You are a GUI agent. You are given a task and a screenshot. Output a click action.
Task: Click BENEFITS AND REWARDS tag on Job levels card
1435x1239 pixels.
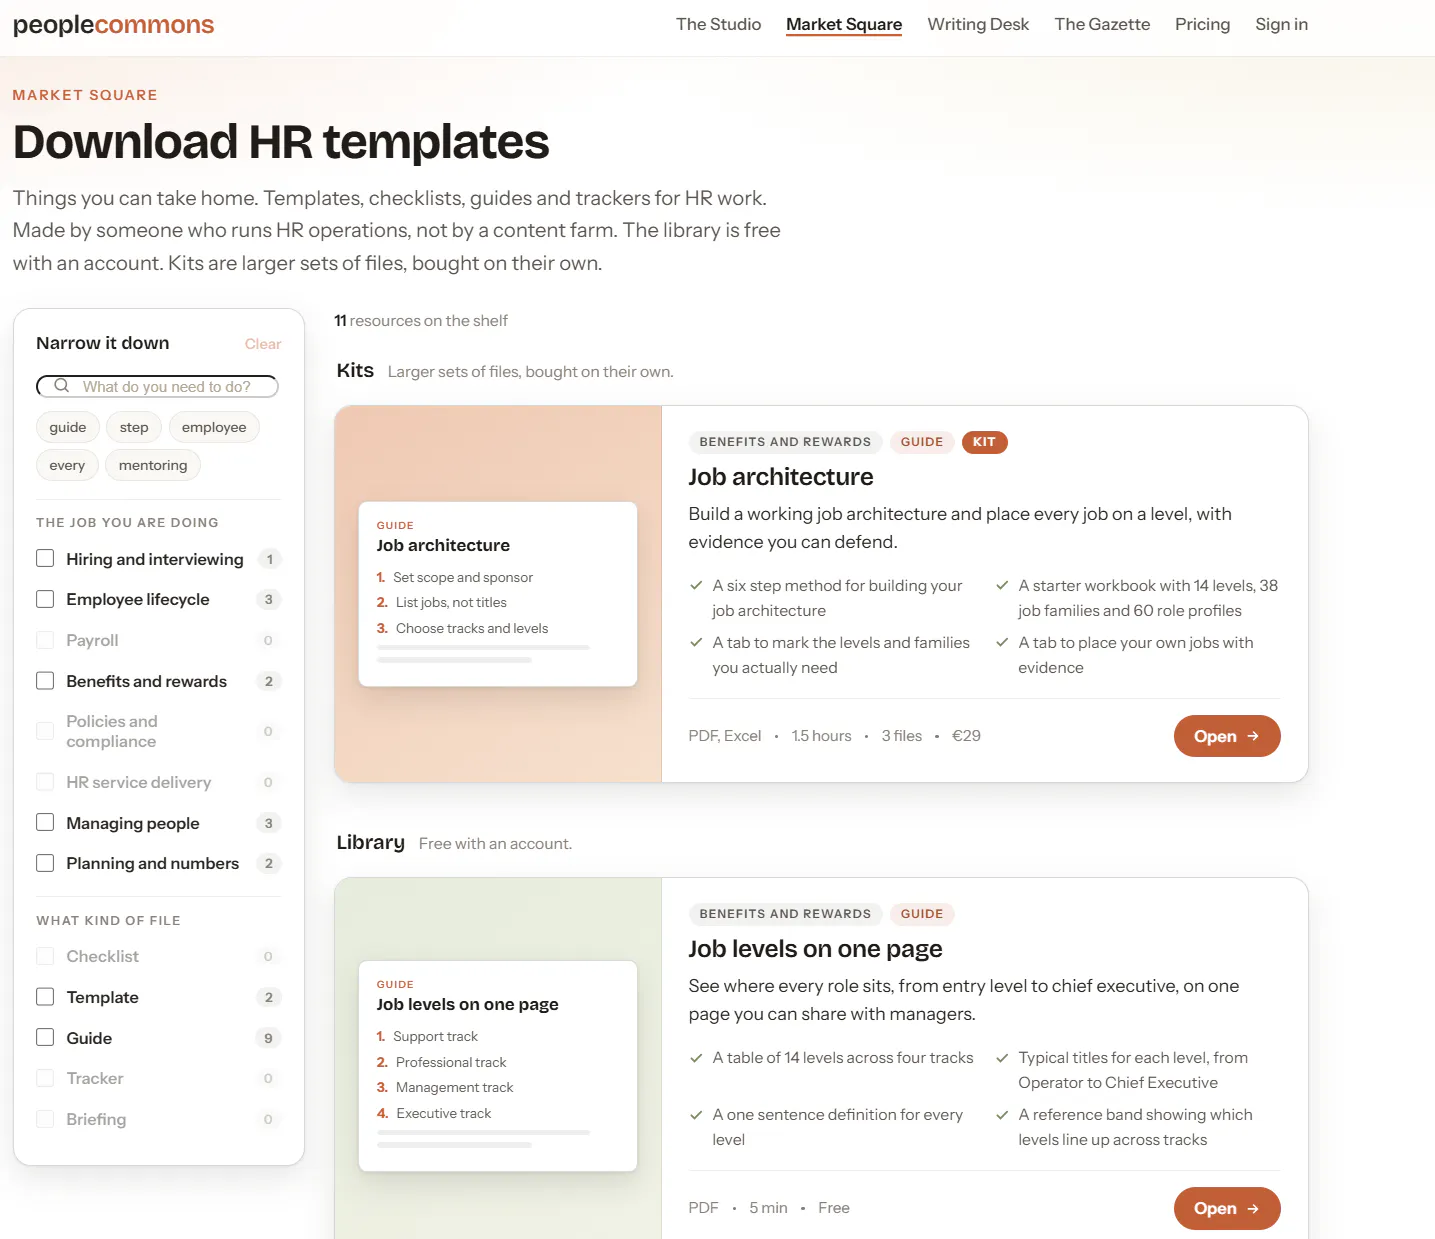(785, 914)
